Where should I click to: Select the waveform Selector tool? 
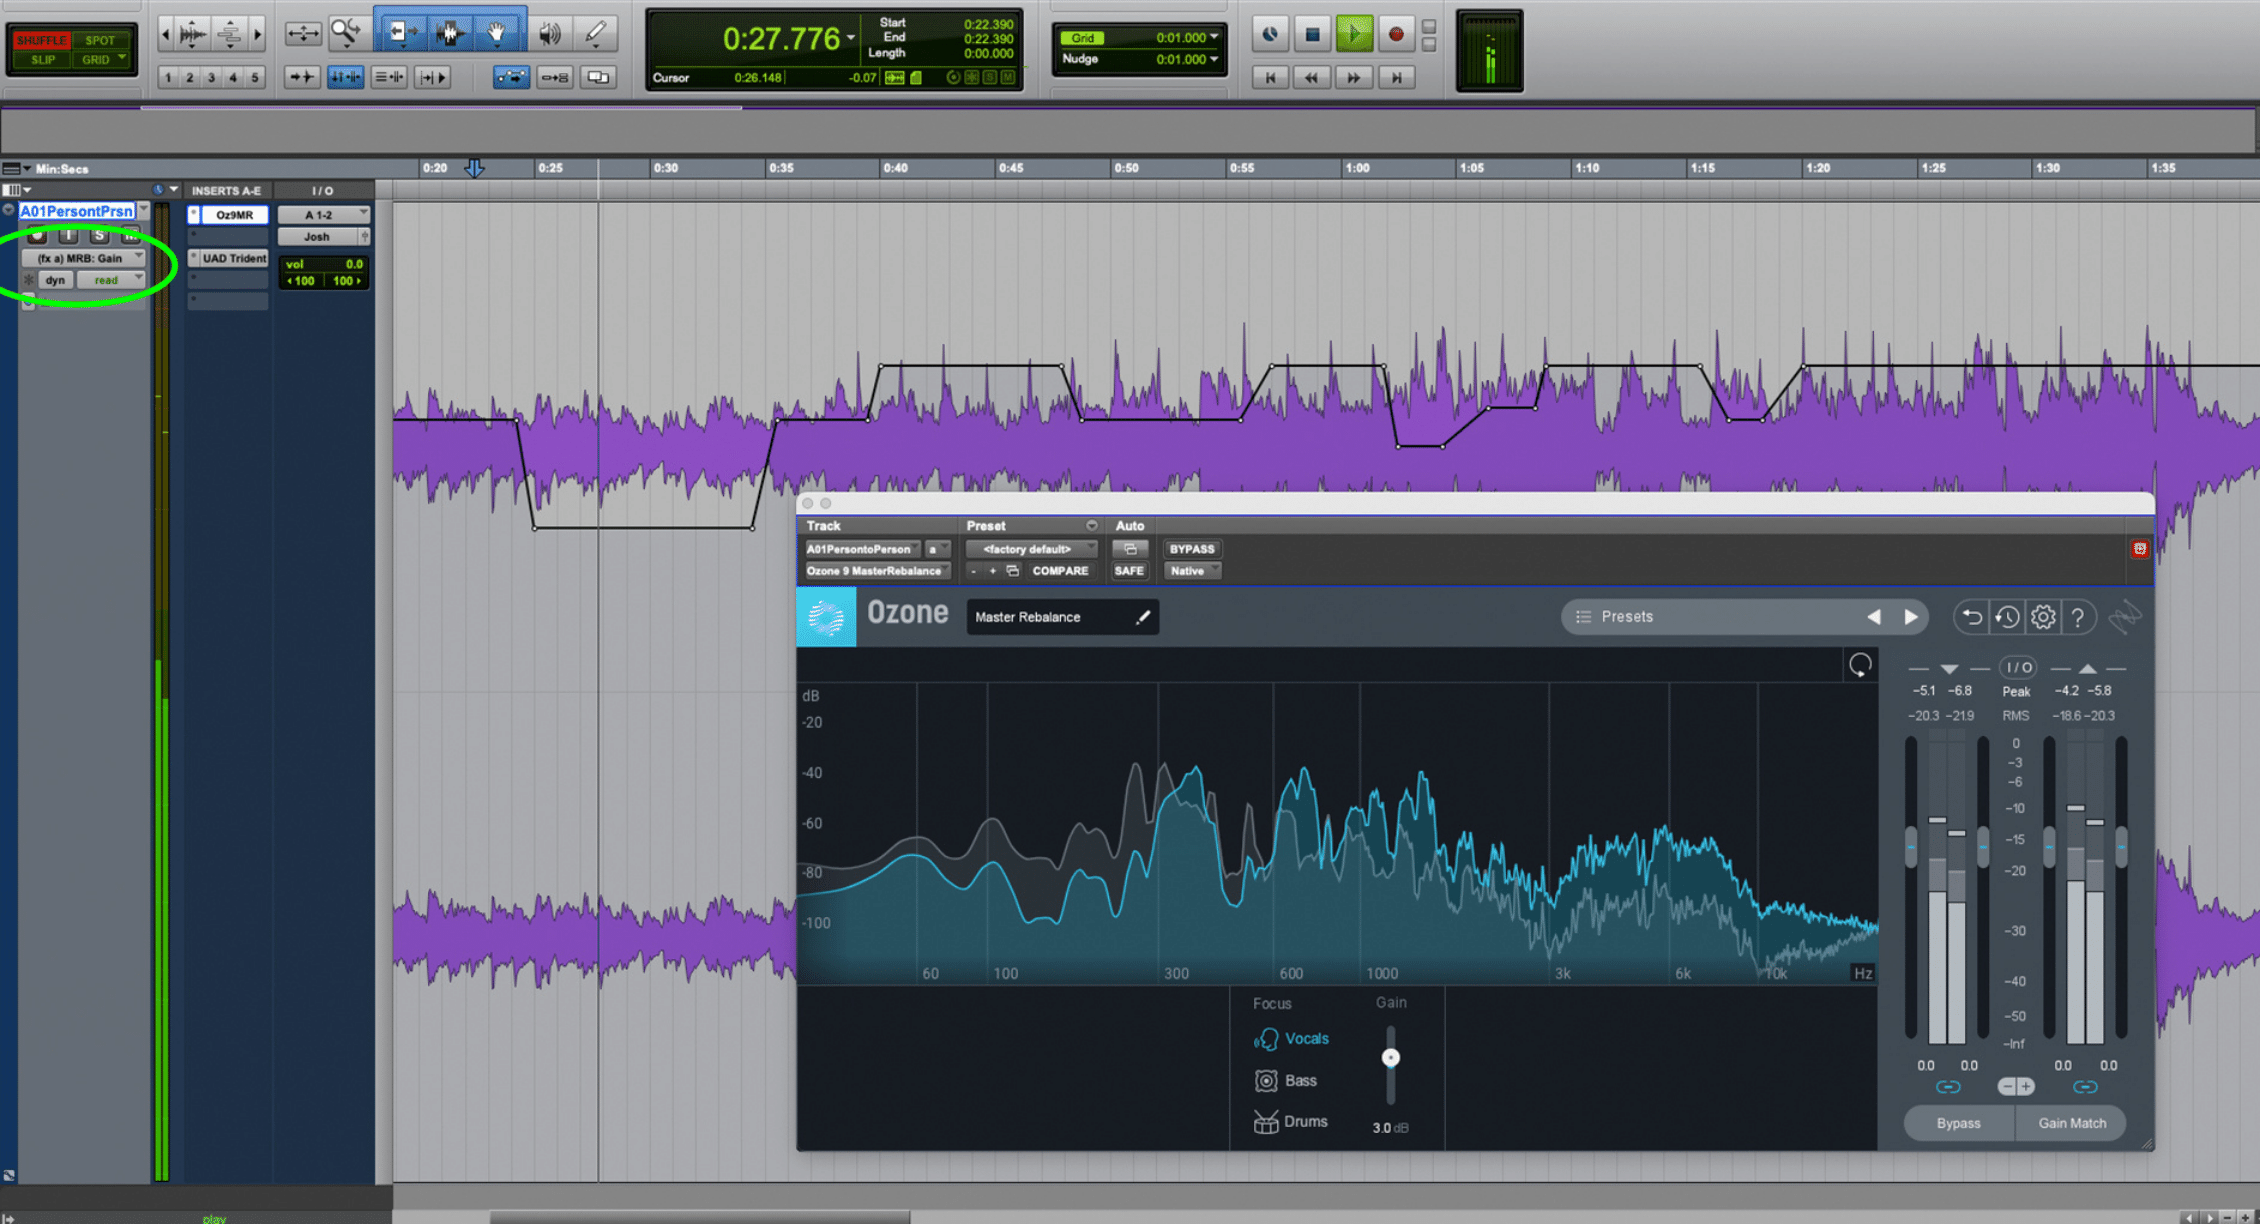click(450, 33)
